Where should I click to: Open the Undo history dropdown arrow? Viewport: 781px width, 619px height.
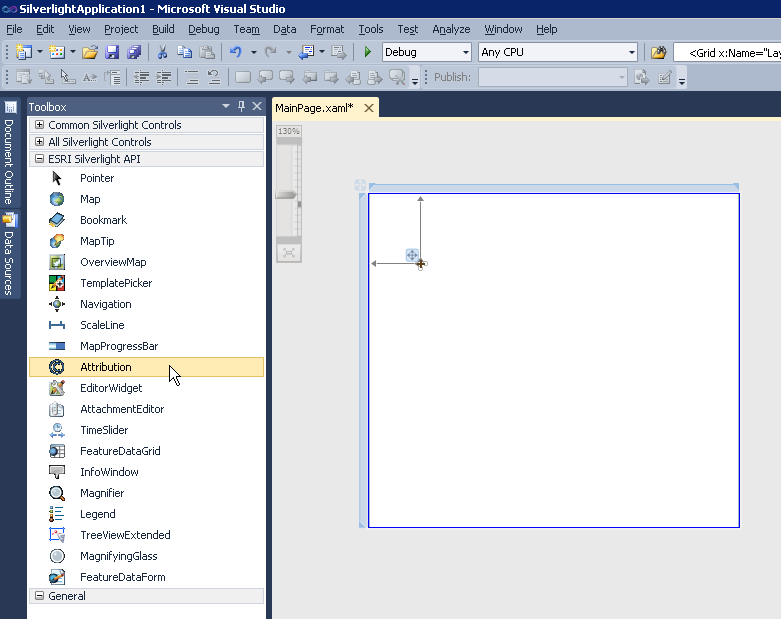[x=254, y=52]
